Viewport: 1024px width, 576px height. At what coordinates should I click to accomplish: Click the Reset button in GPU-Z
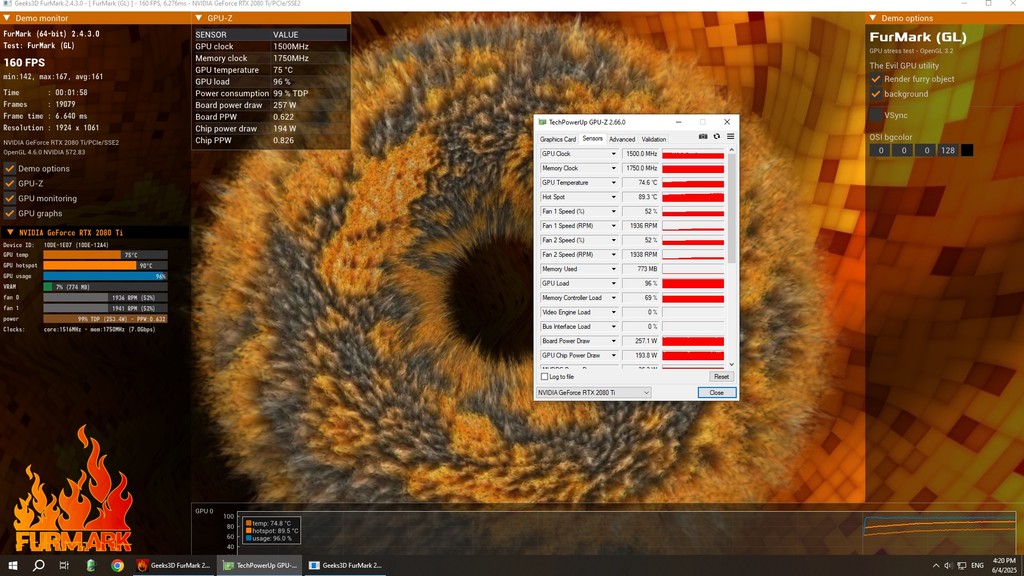[721, 377]
